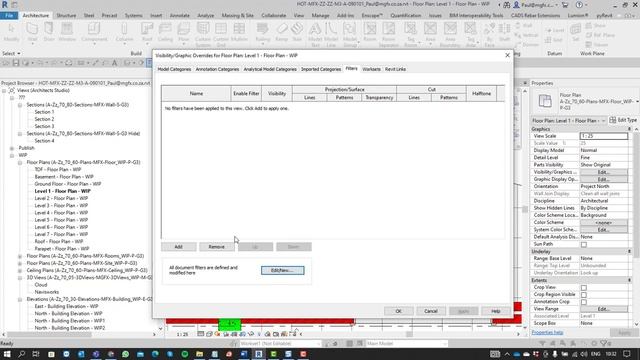Viewport: 640px width, 360px height.
Task: Select the Roof tool in the ribbon
Action: pyautogui.click(x=147, y=32)
